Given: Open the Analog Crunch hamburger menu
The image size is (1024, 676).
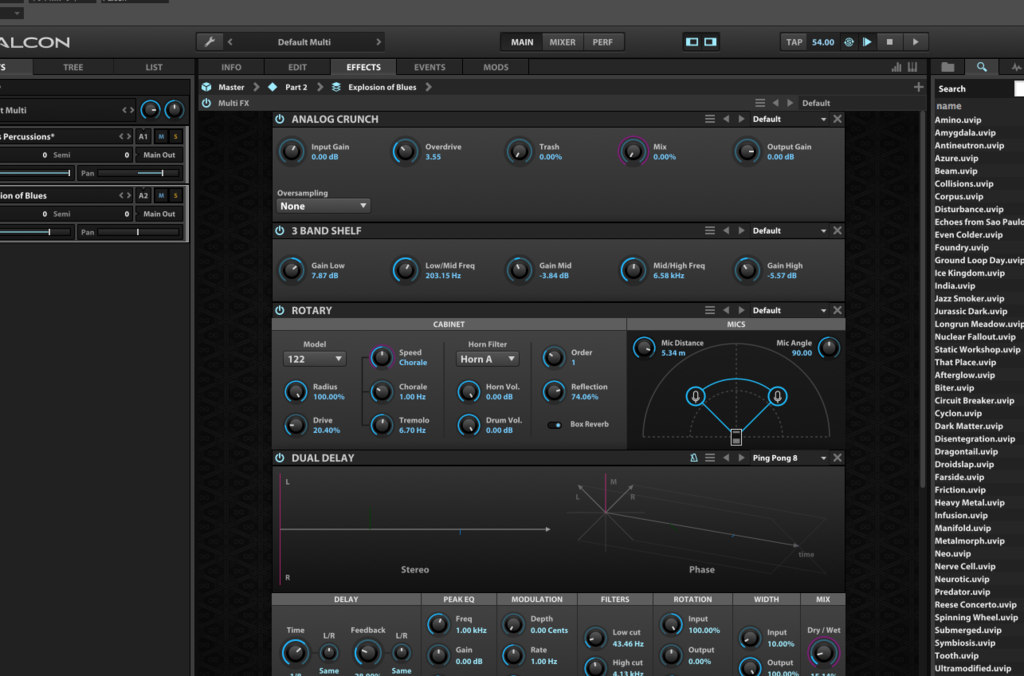Looking at the screenshot, I should click(710, 119).
